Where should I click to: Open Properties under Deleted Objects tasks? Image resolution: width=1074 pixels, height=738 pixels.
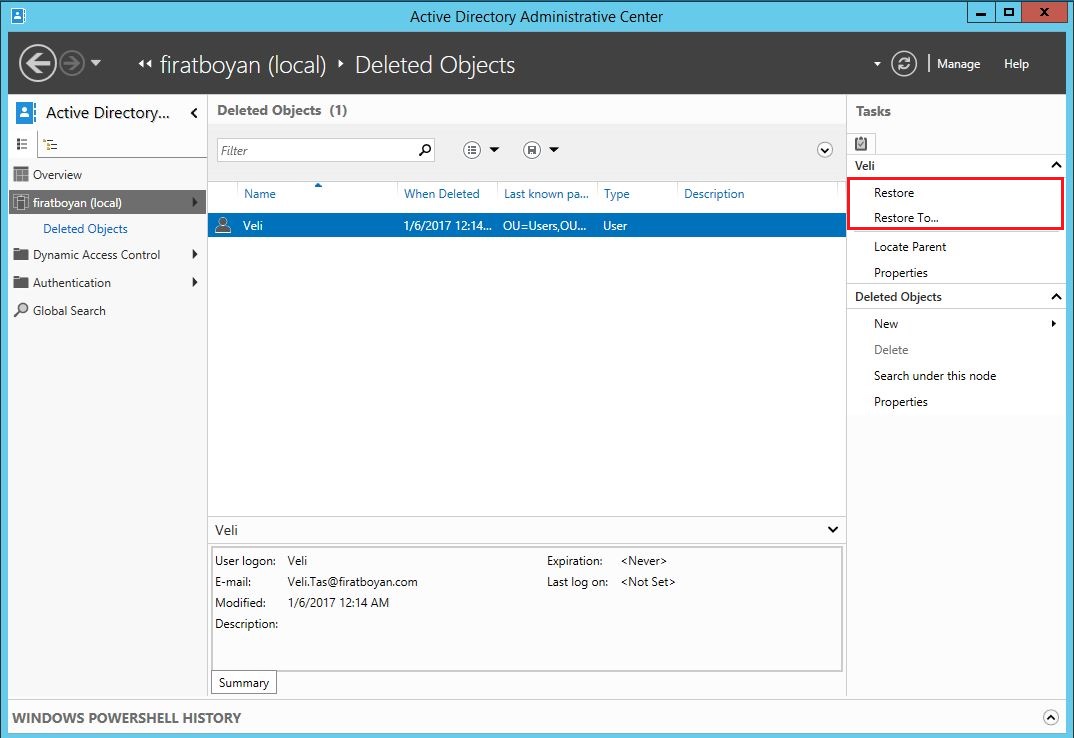point(900,402)
